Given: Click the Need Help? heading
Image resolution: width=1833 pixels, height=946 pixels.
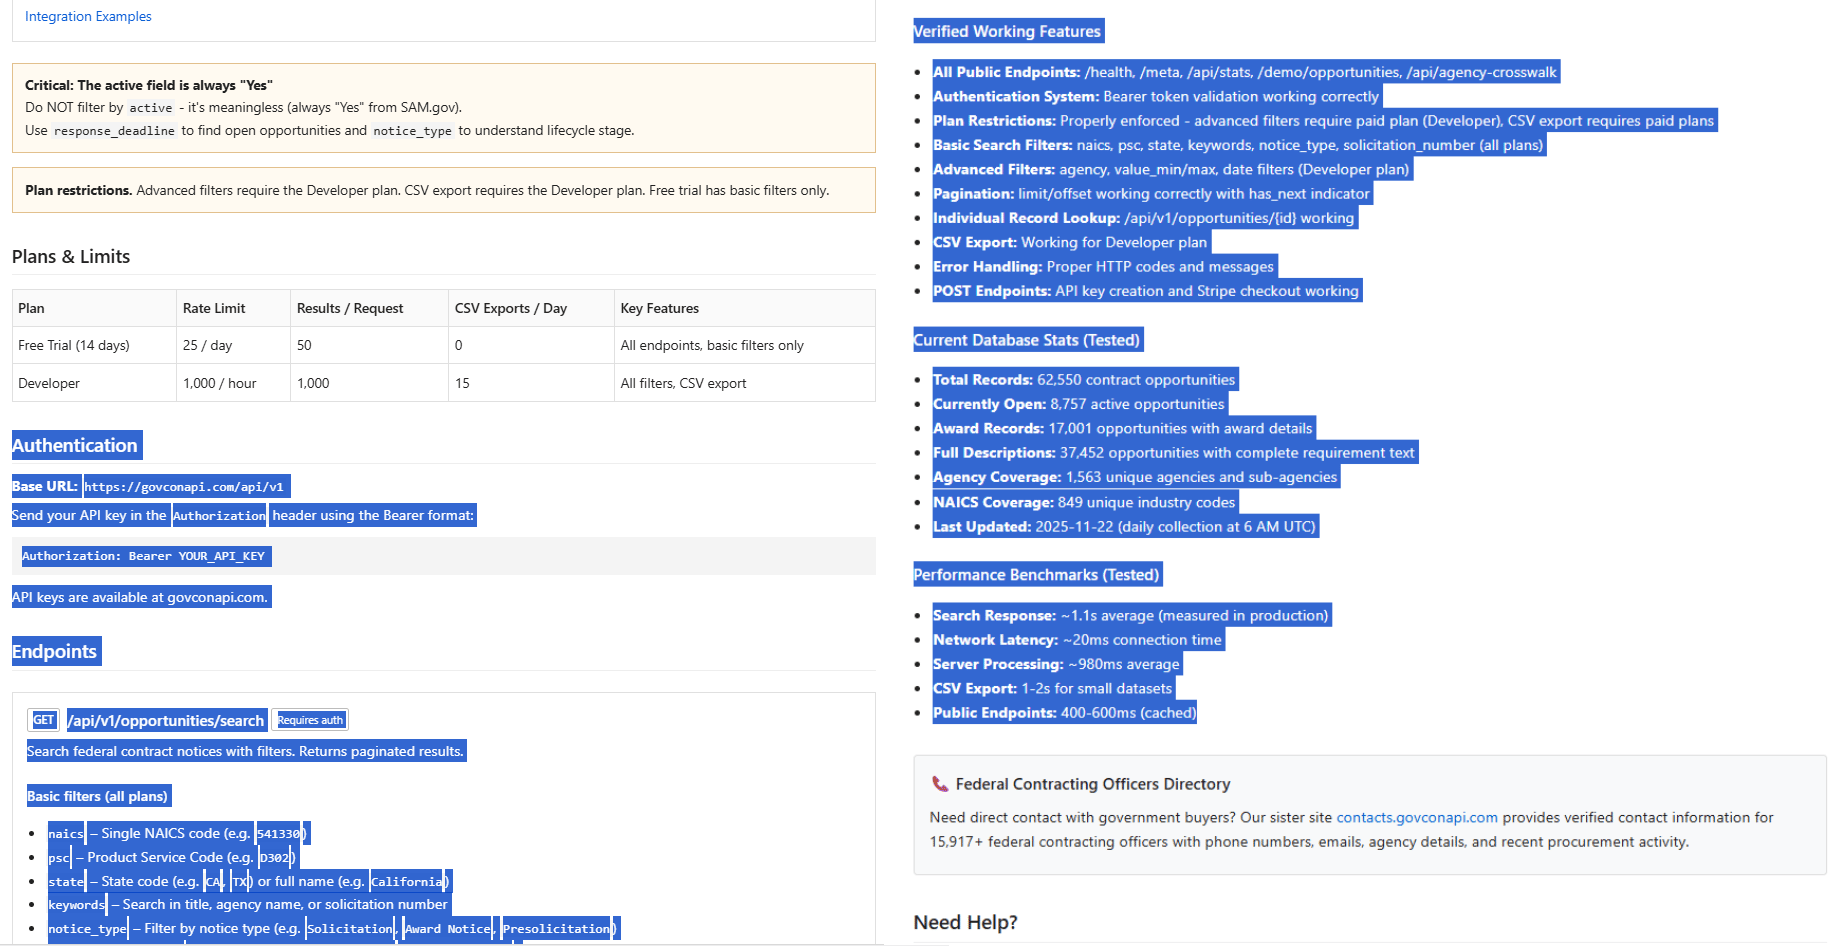Looking at the screenshot, I should click(965, 922).
